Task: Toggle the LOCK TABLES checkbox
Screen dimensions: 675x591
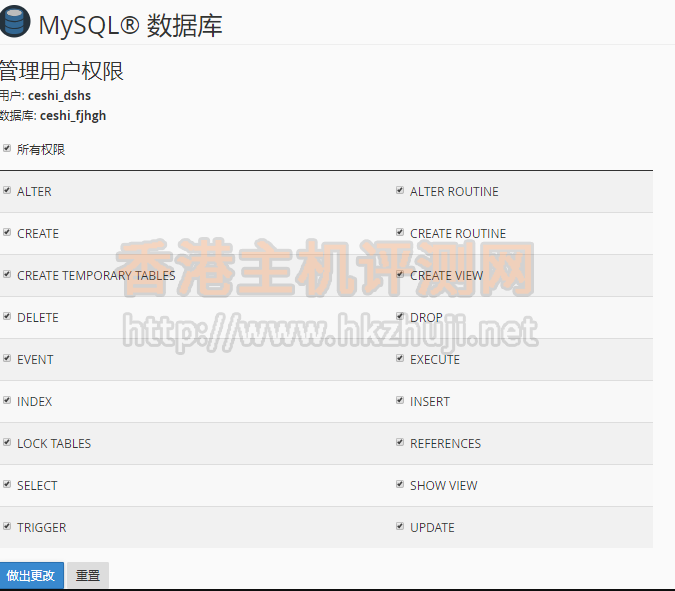Action: (7, 442)
